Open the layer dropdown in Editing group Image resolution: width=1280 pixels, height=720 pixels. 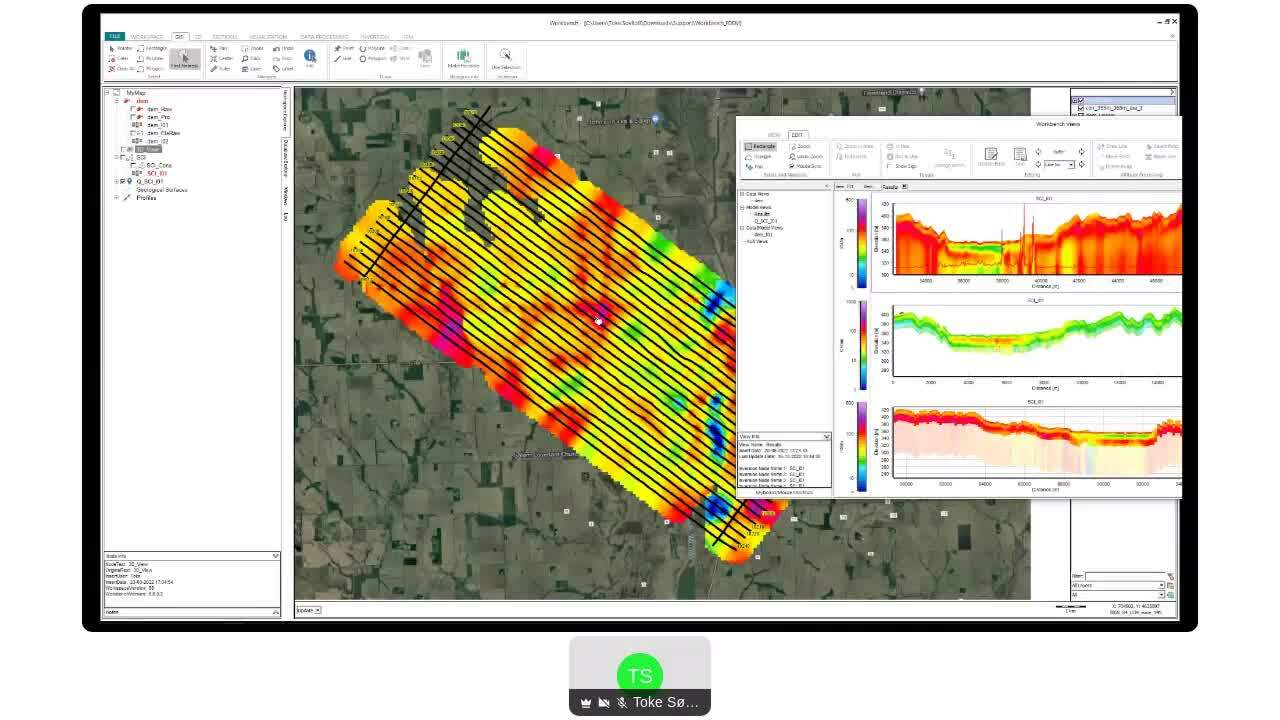tap(1059, 164)
